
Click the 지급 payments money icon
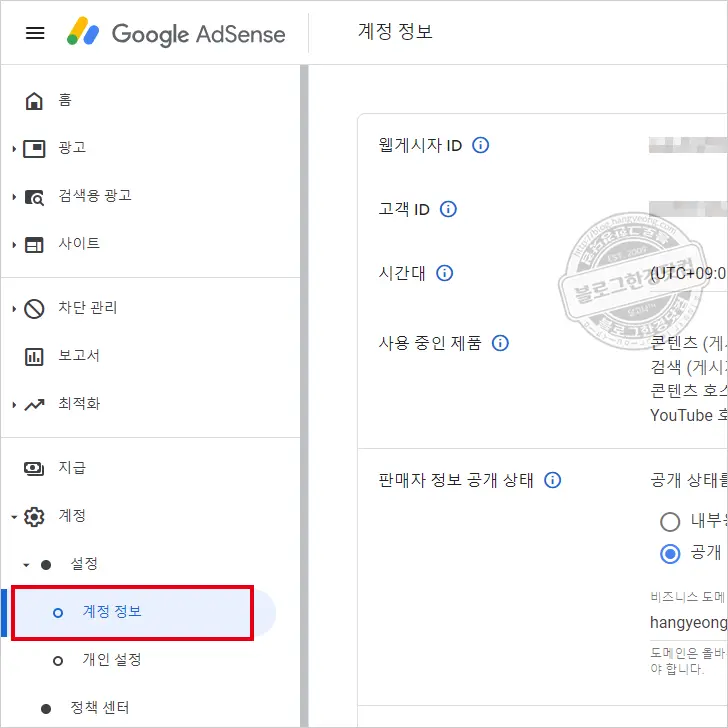[x=34, y=468]
